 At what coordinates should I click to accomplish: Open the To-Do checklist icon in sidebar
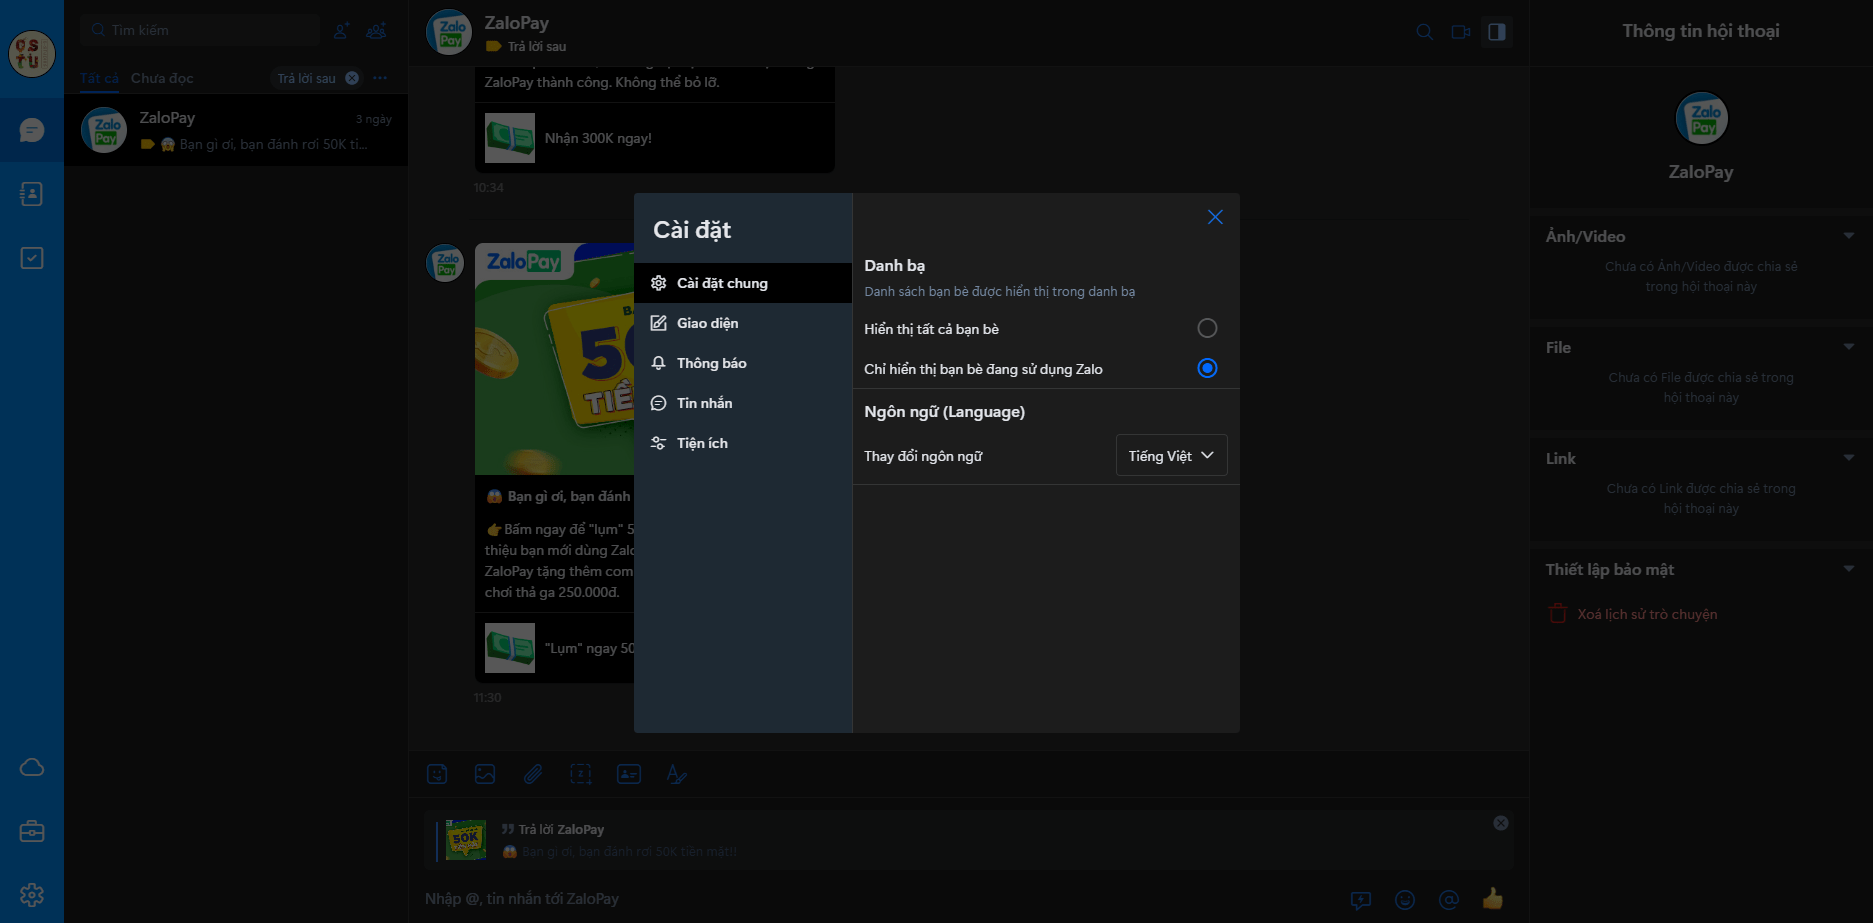tap(31, 258)
